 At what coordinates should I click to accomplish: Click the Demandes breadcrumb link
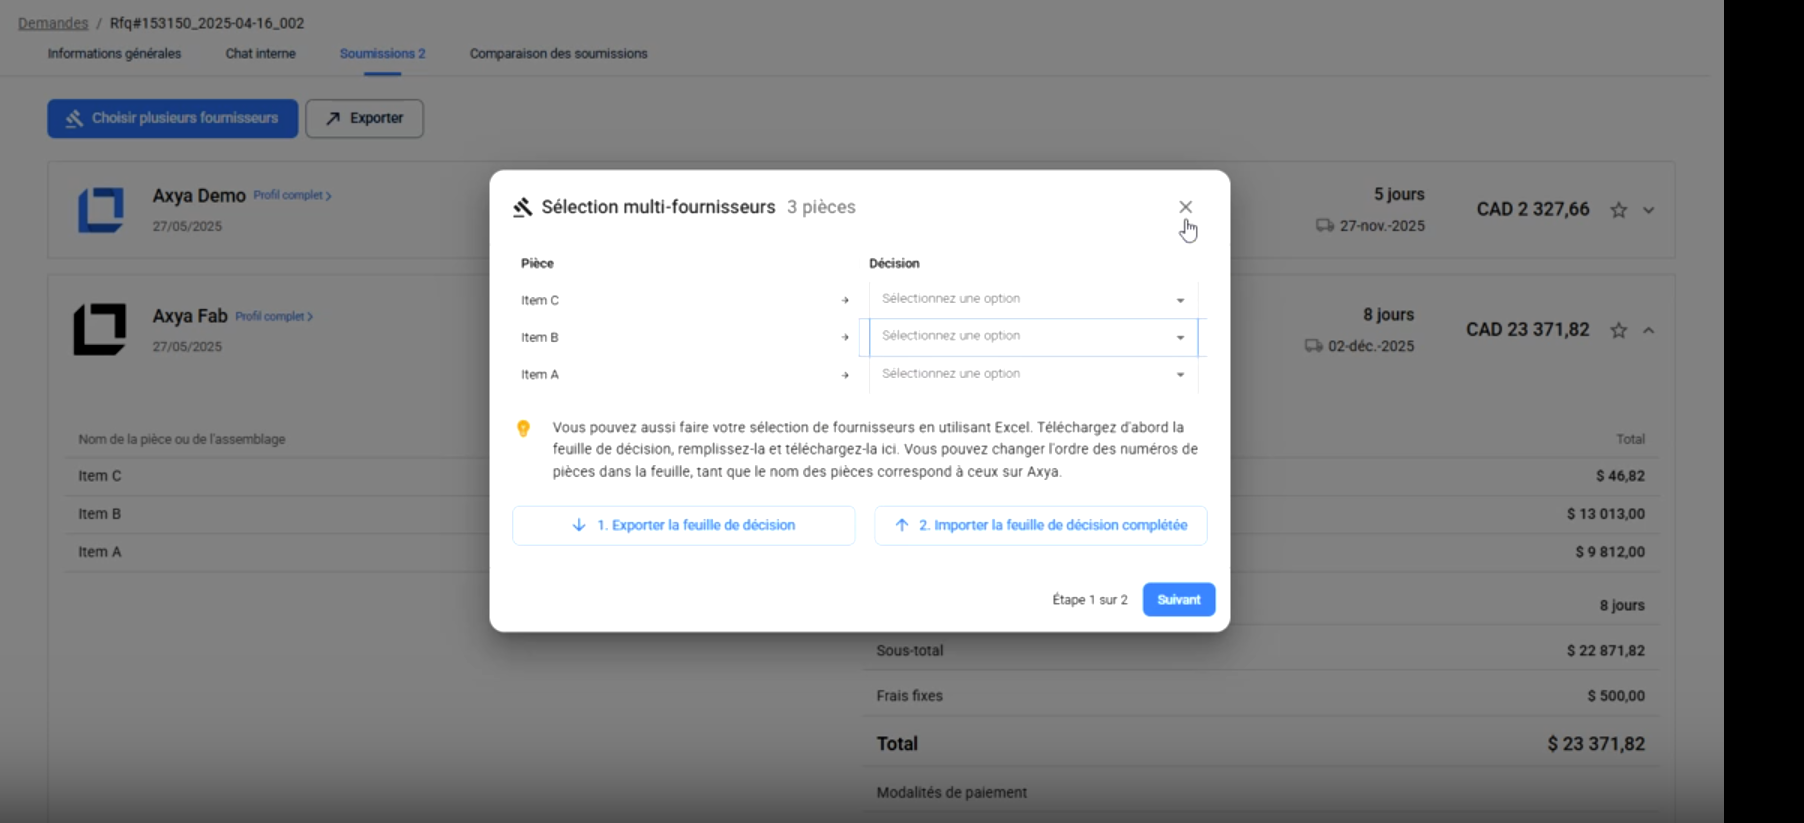pos(53,23)
